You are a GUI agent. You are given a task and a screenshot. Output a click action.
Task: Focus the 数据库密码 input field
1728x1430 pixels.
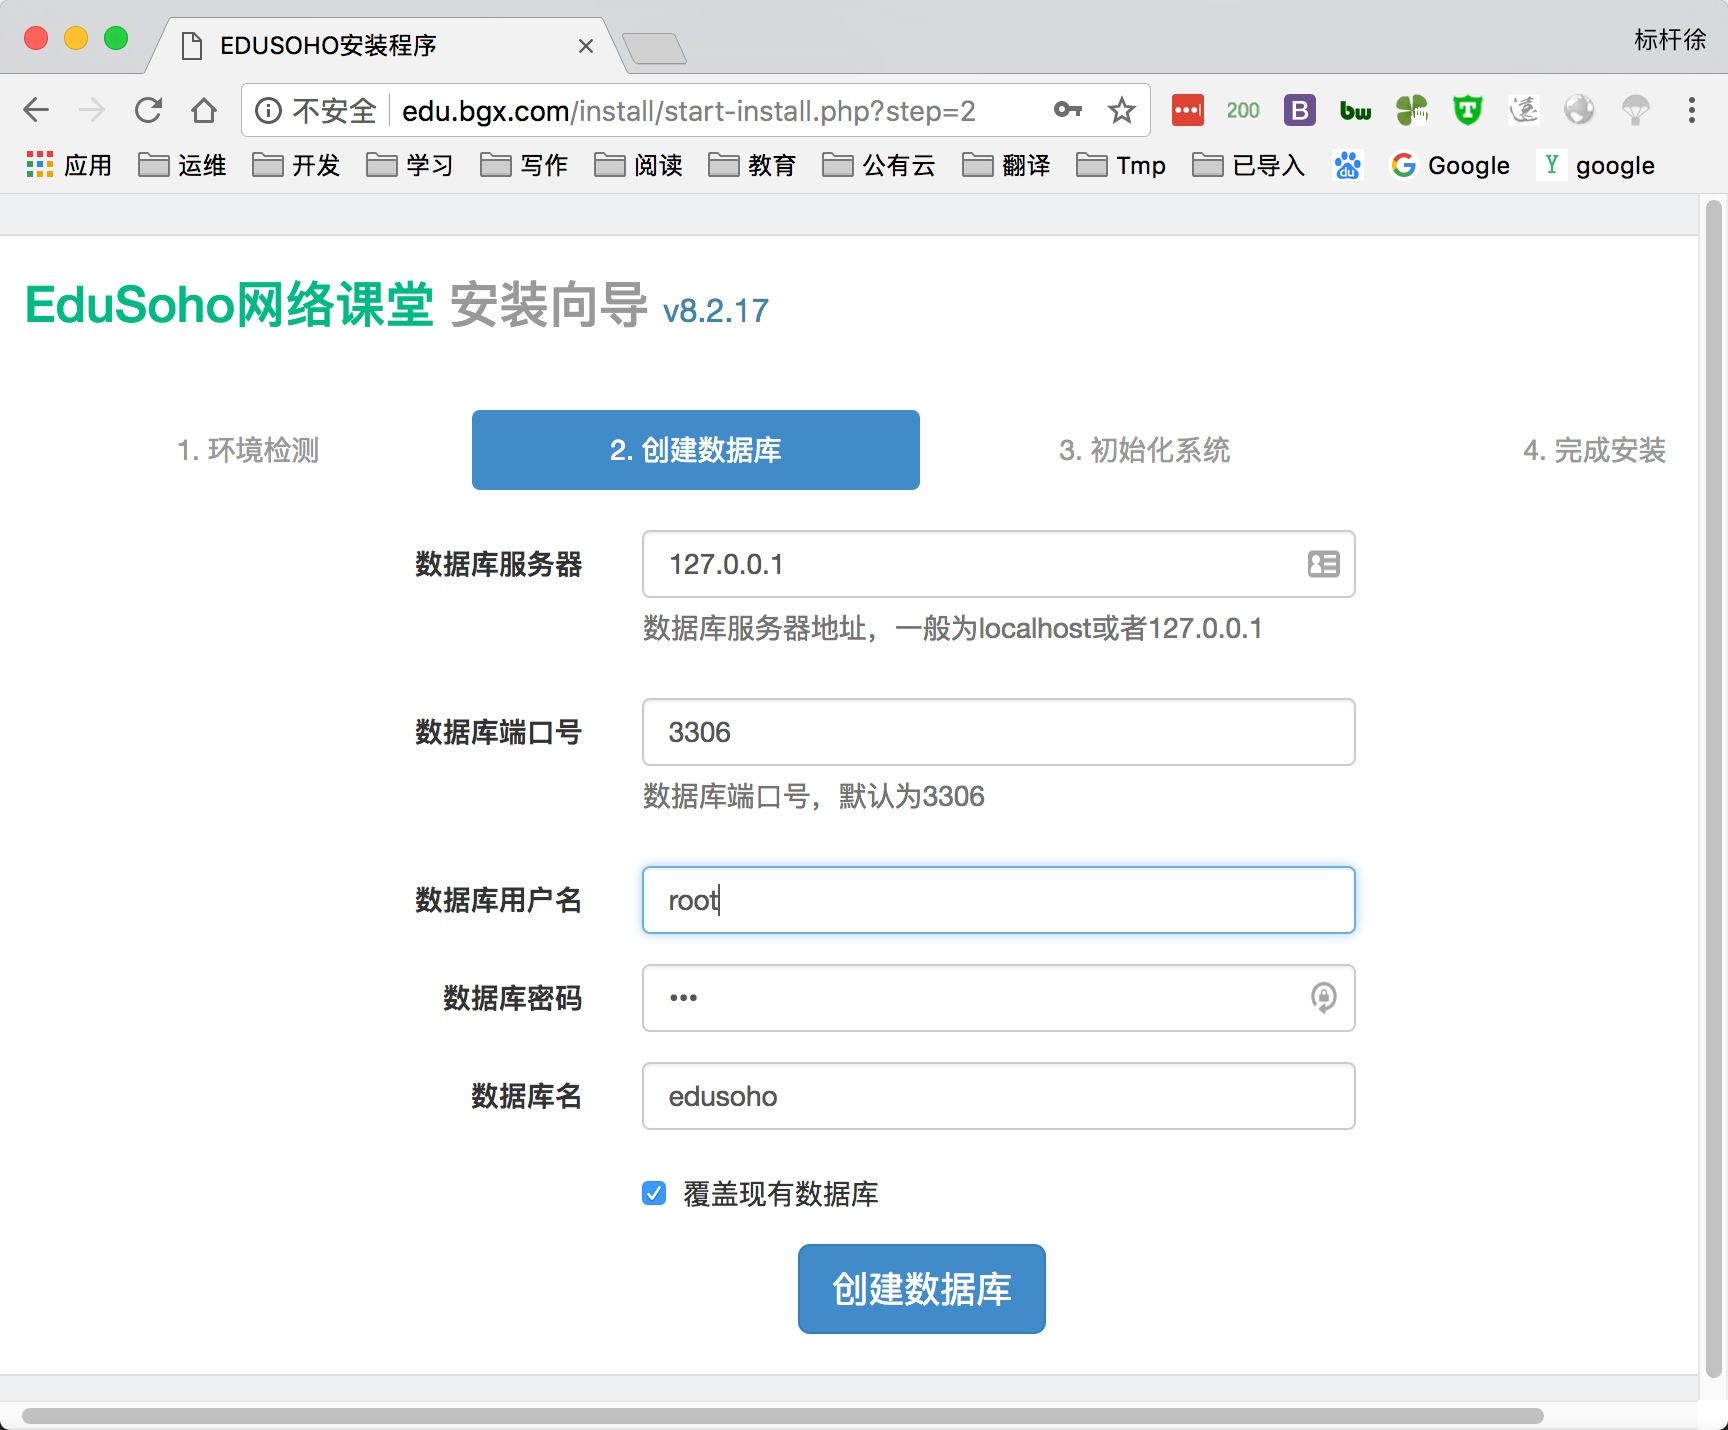[x=999, y=998]
